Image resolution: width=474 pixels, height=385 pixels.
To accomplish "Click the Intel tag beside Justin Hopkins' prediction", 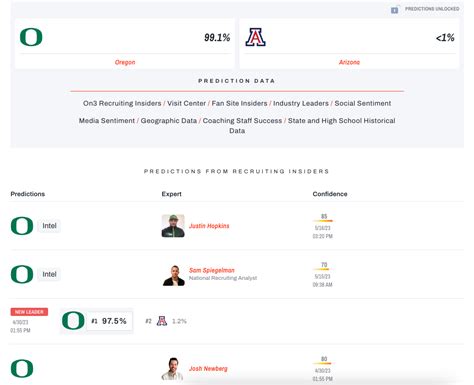I will pyautogui.click(x=49, y=226).
